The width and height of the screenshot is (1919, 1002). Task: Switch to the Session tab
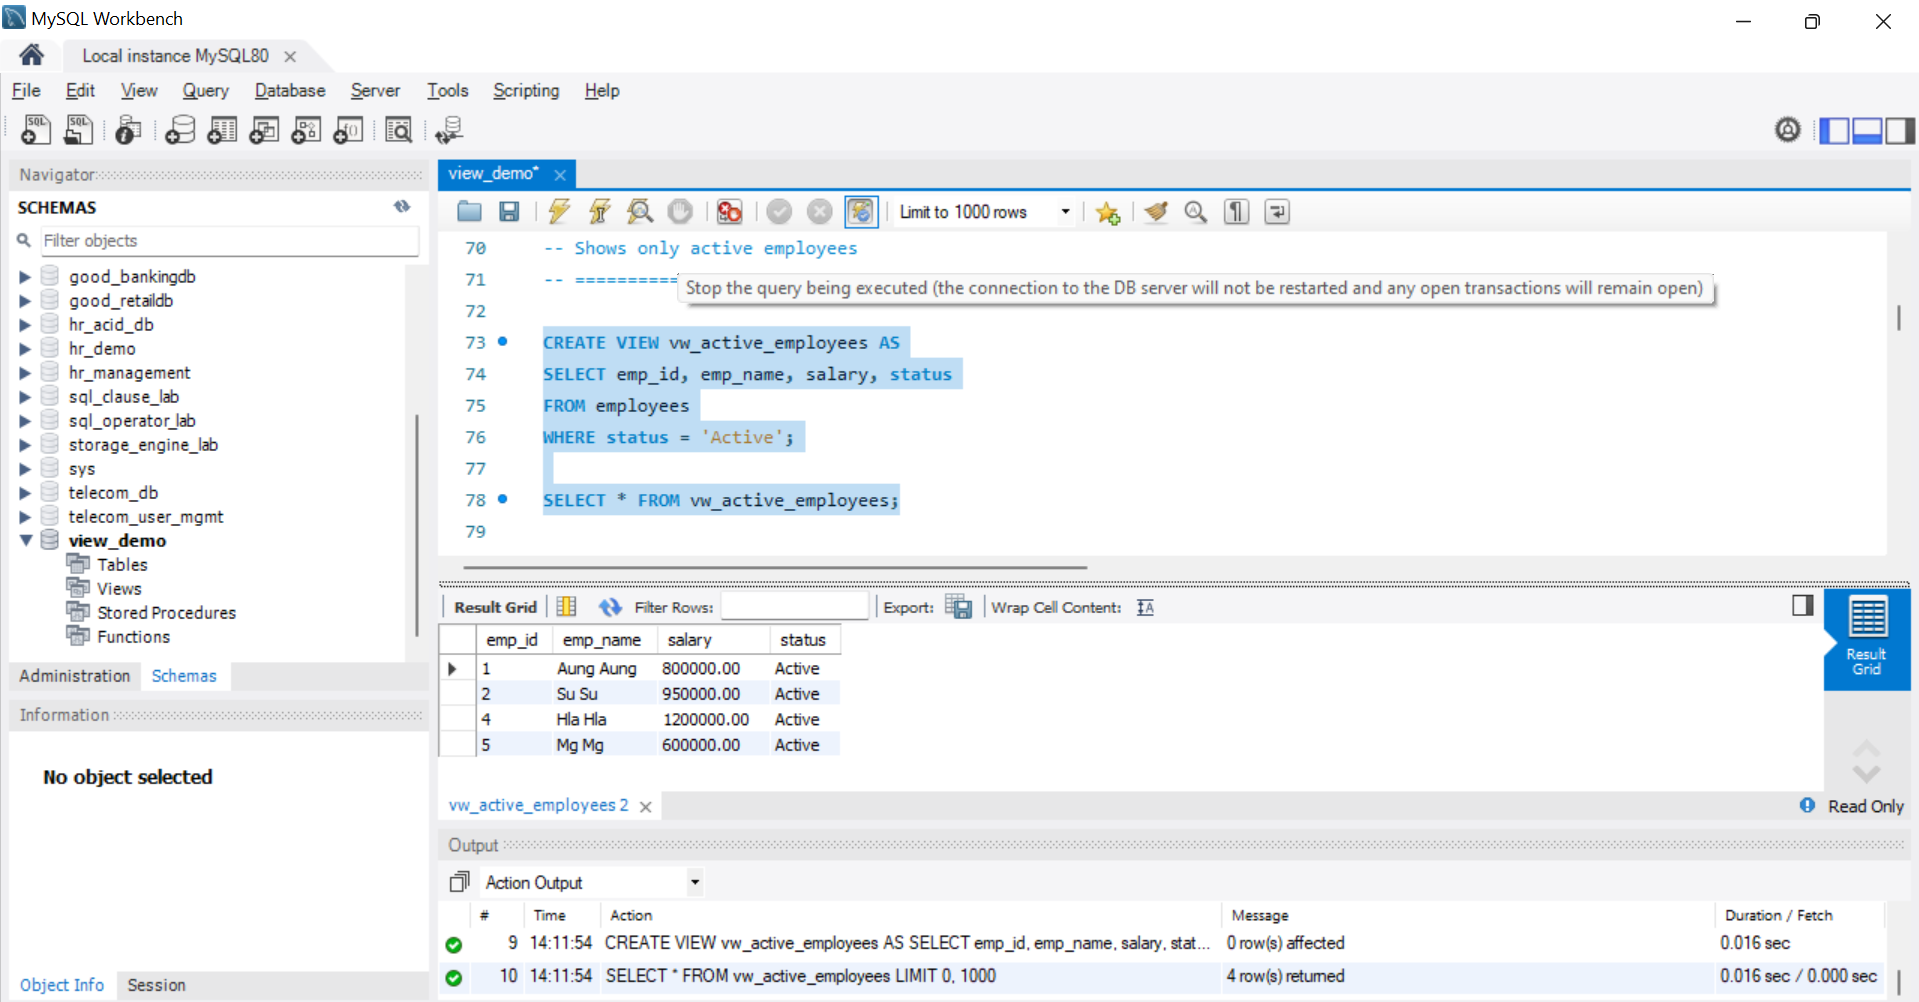point(156,985)
